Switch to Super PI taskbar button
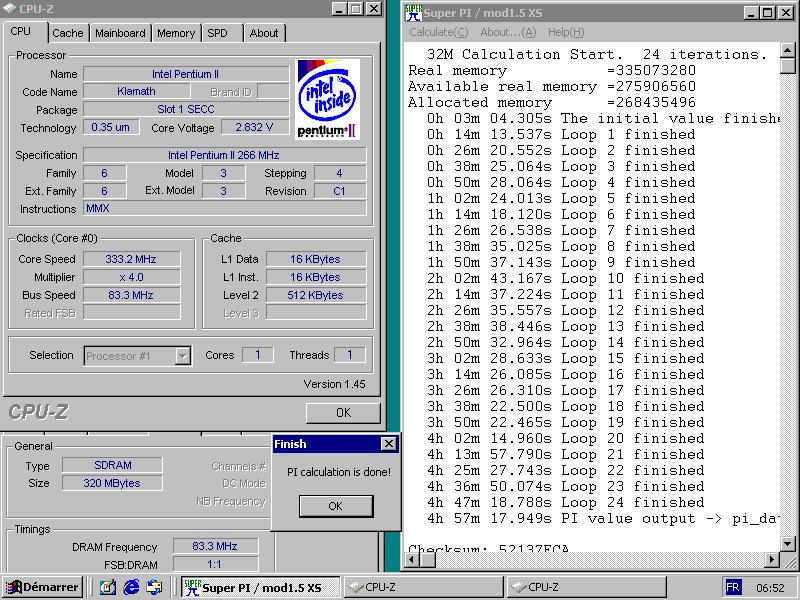This screenshot has height=600, width=800. (x=260, y=587)
